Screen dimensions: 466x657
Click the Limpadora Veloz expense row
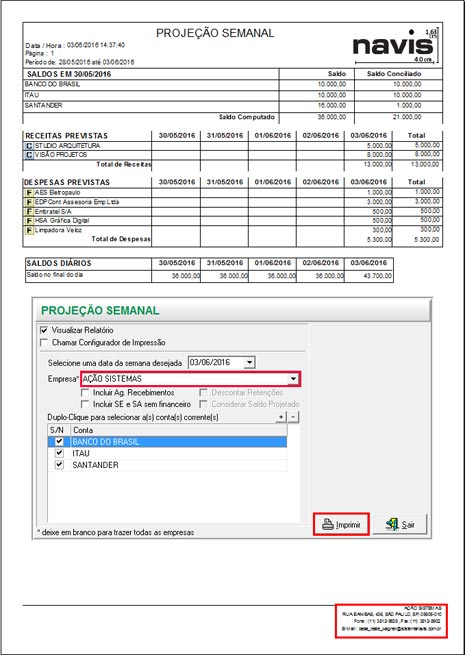point(233,230)
